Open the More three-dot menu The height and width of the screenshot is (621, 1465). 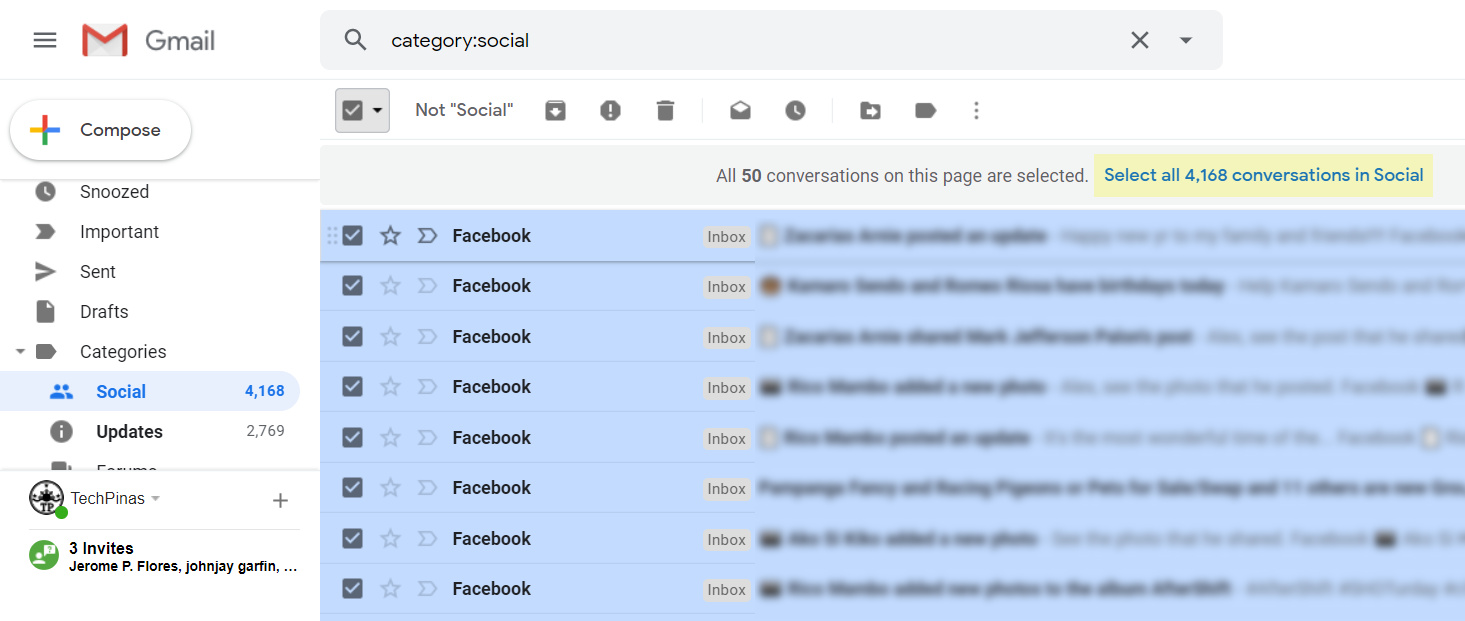coord(977,110)
